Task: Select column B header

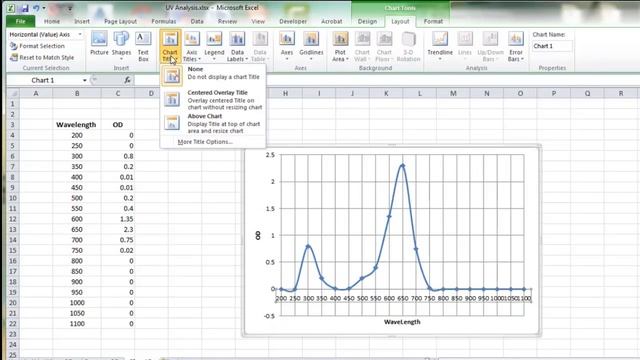Action: [x=77, y=93]
